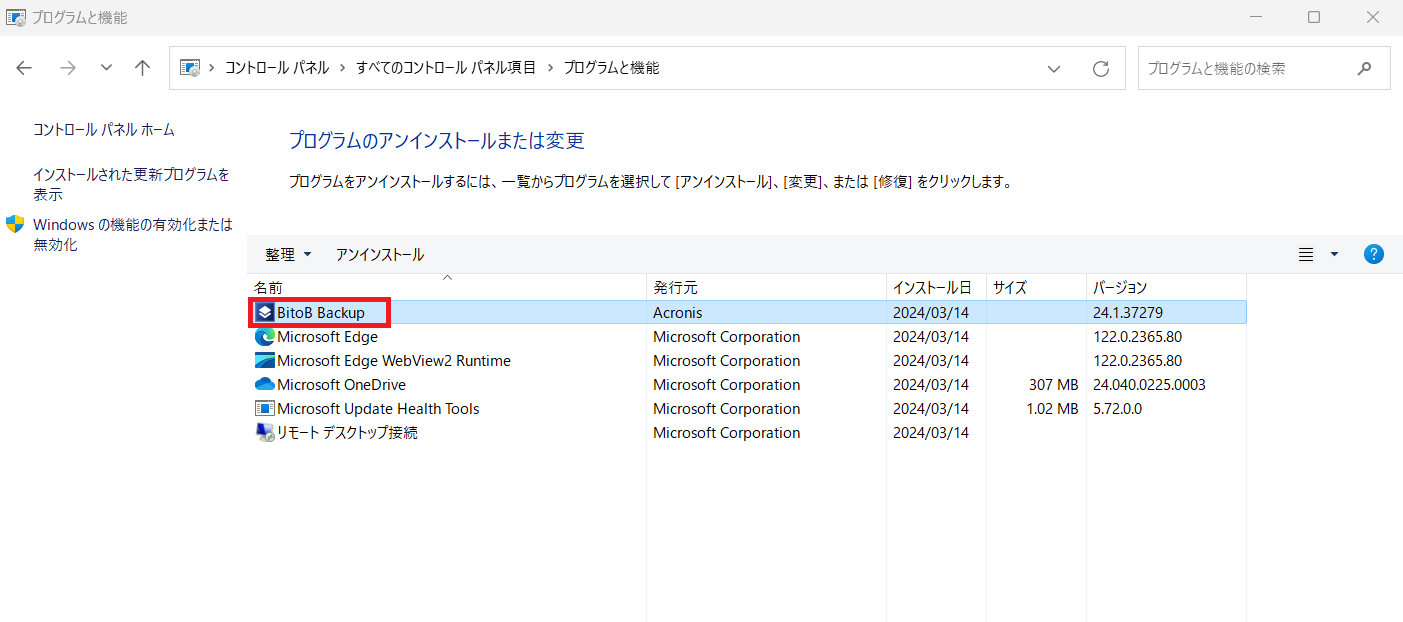Select プログラムと機能 breadcrumb segment
The width and height of the screenshot is (1403, 622).
[612, 68]
